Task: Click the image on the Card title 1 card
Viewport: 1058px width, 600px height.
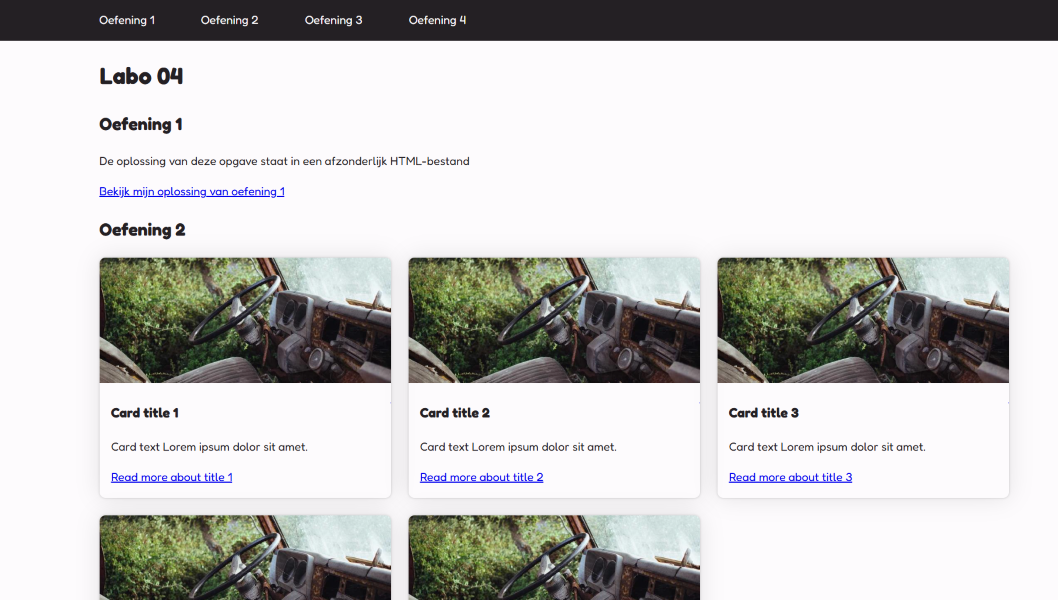Action: pos(245,320)
